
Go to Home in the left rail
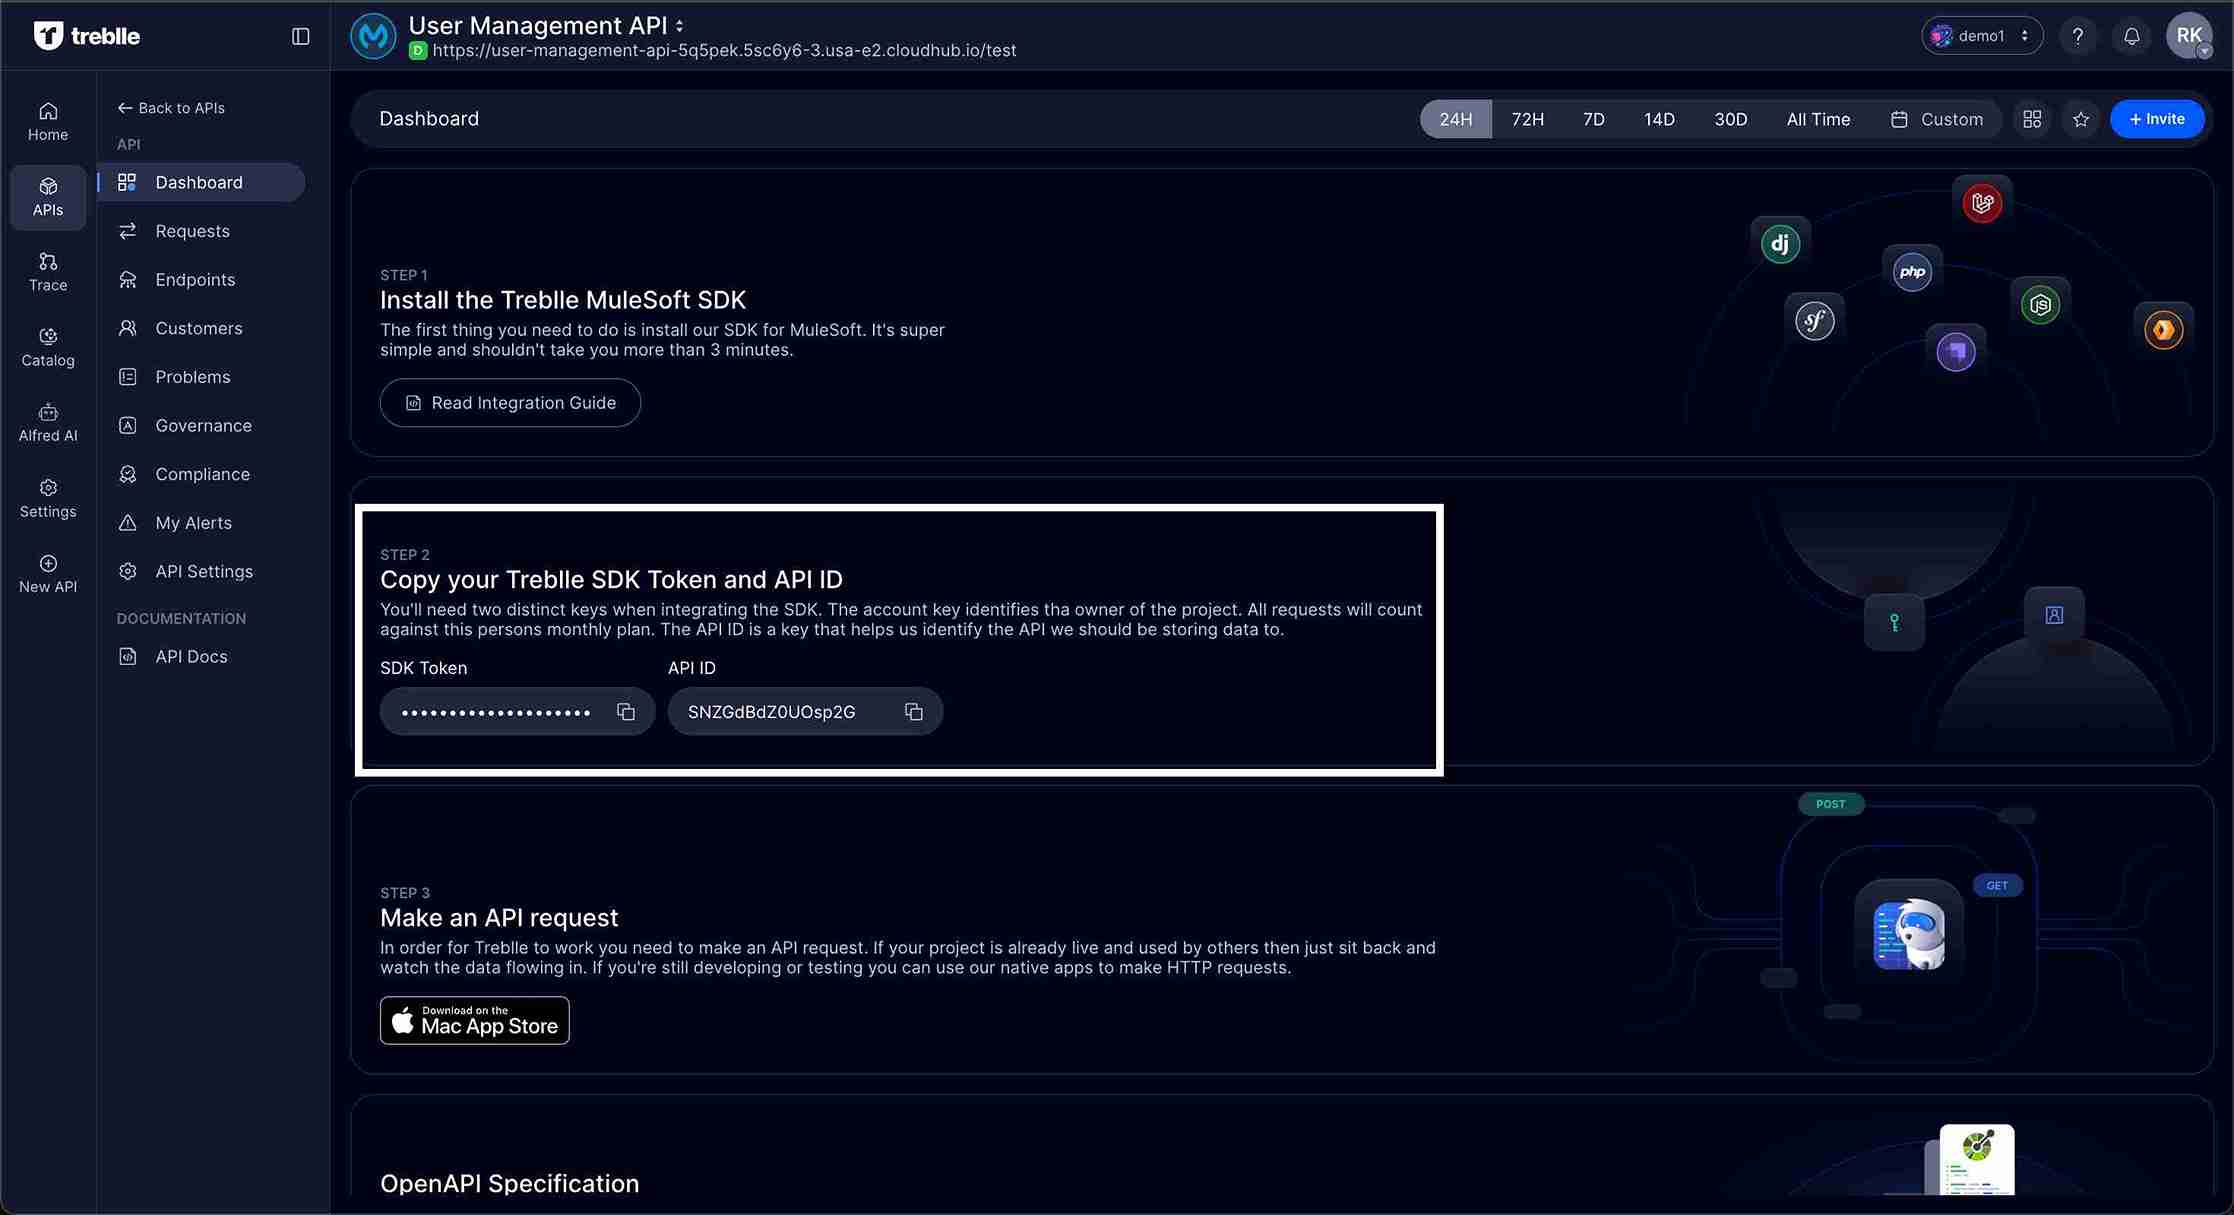(x=48, y=121)
